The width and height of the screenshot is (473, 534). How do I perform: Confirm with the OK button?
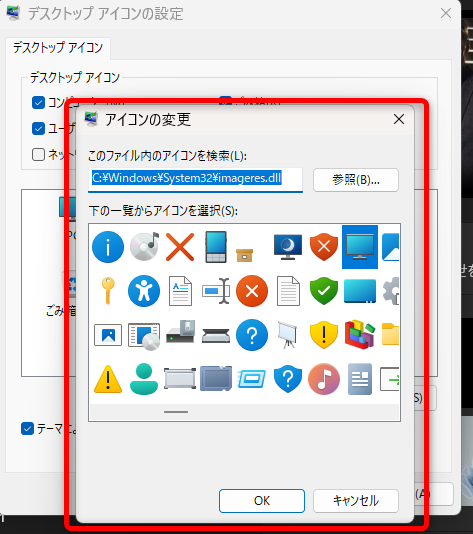[262, 501]
